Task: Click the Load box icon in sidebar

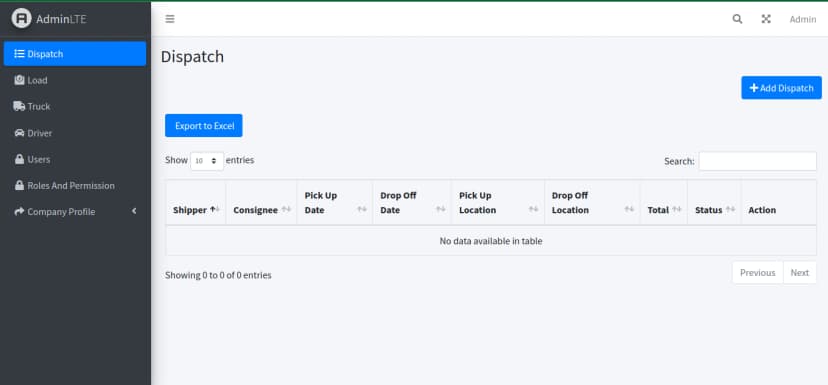Action: (20, 80)
